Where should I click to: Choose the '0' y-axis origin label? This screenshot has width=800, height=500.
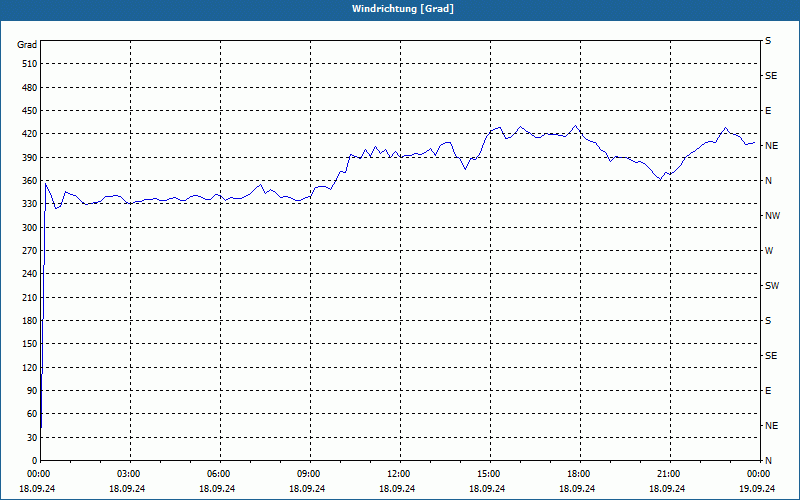click(35, 461)
